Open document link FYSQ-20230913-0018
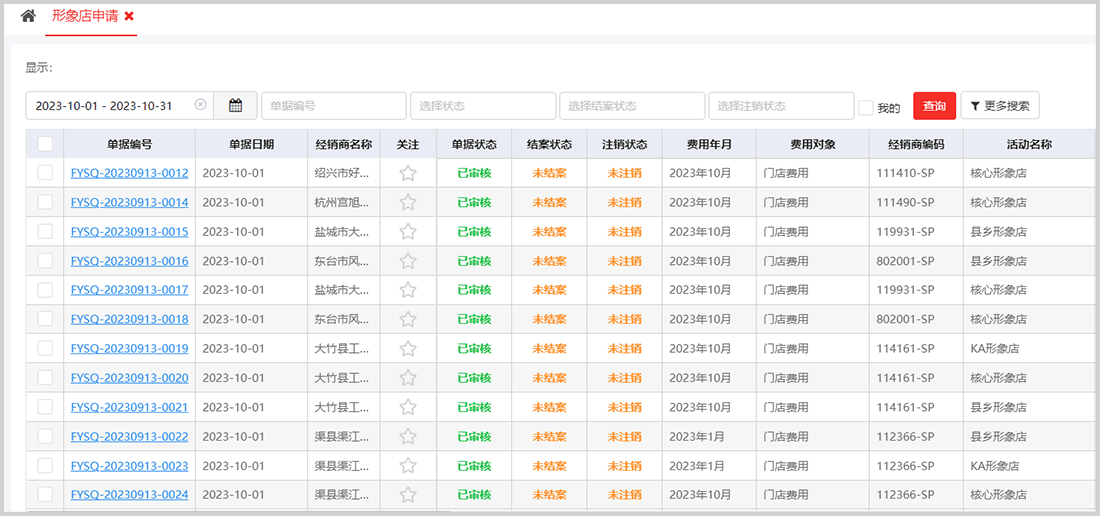The width and height of the screenshot is (1100, 516). [x=129, y=320]
